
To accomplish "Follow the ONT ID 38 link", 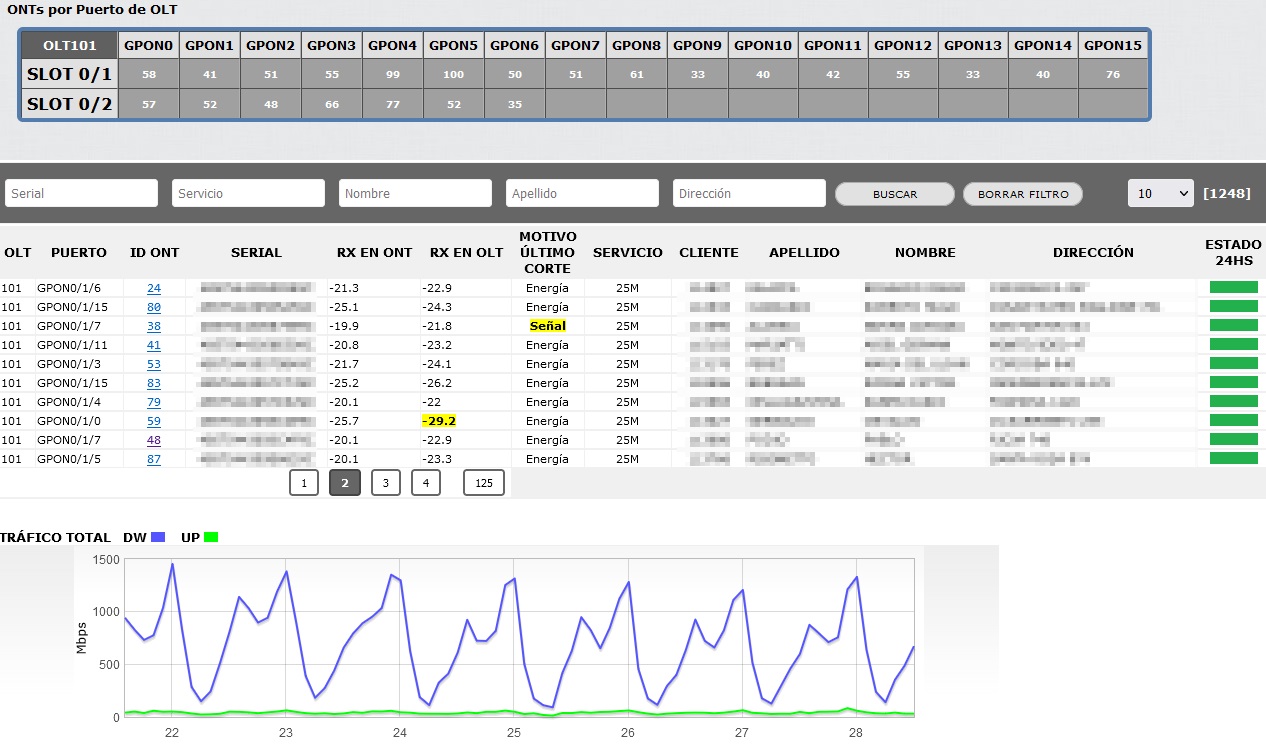I will 154,326.
